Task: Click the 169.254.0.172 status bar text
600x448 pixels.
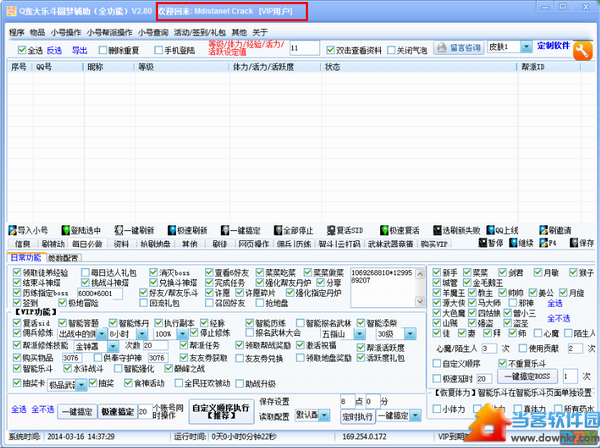Action: 364,437
